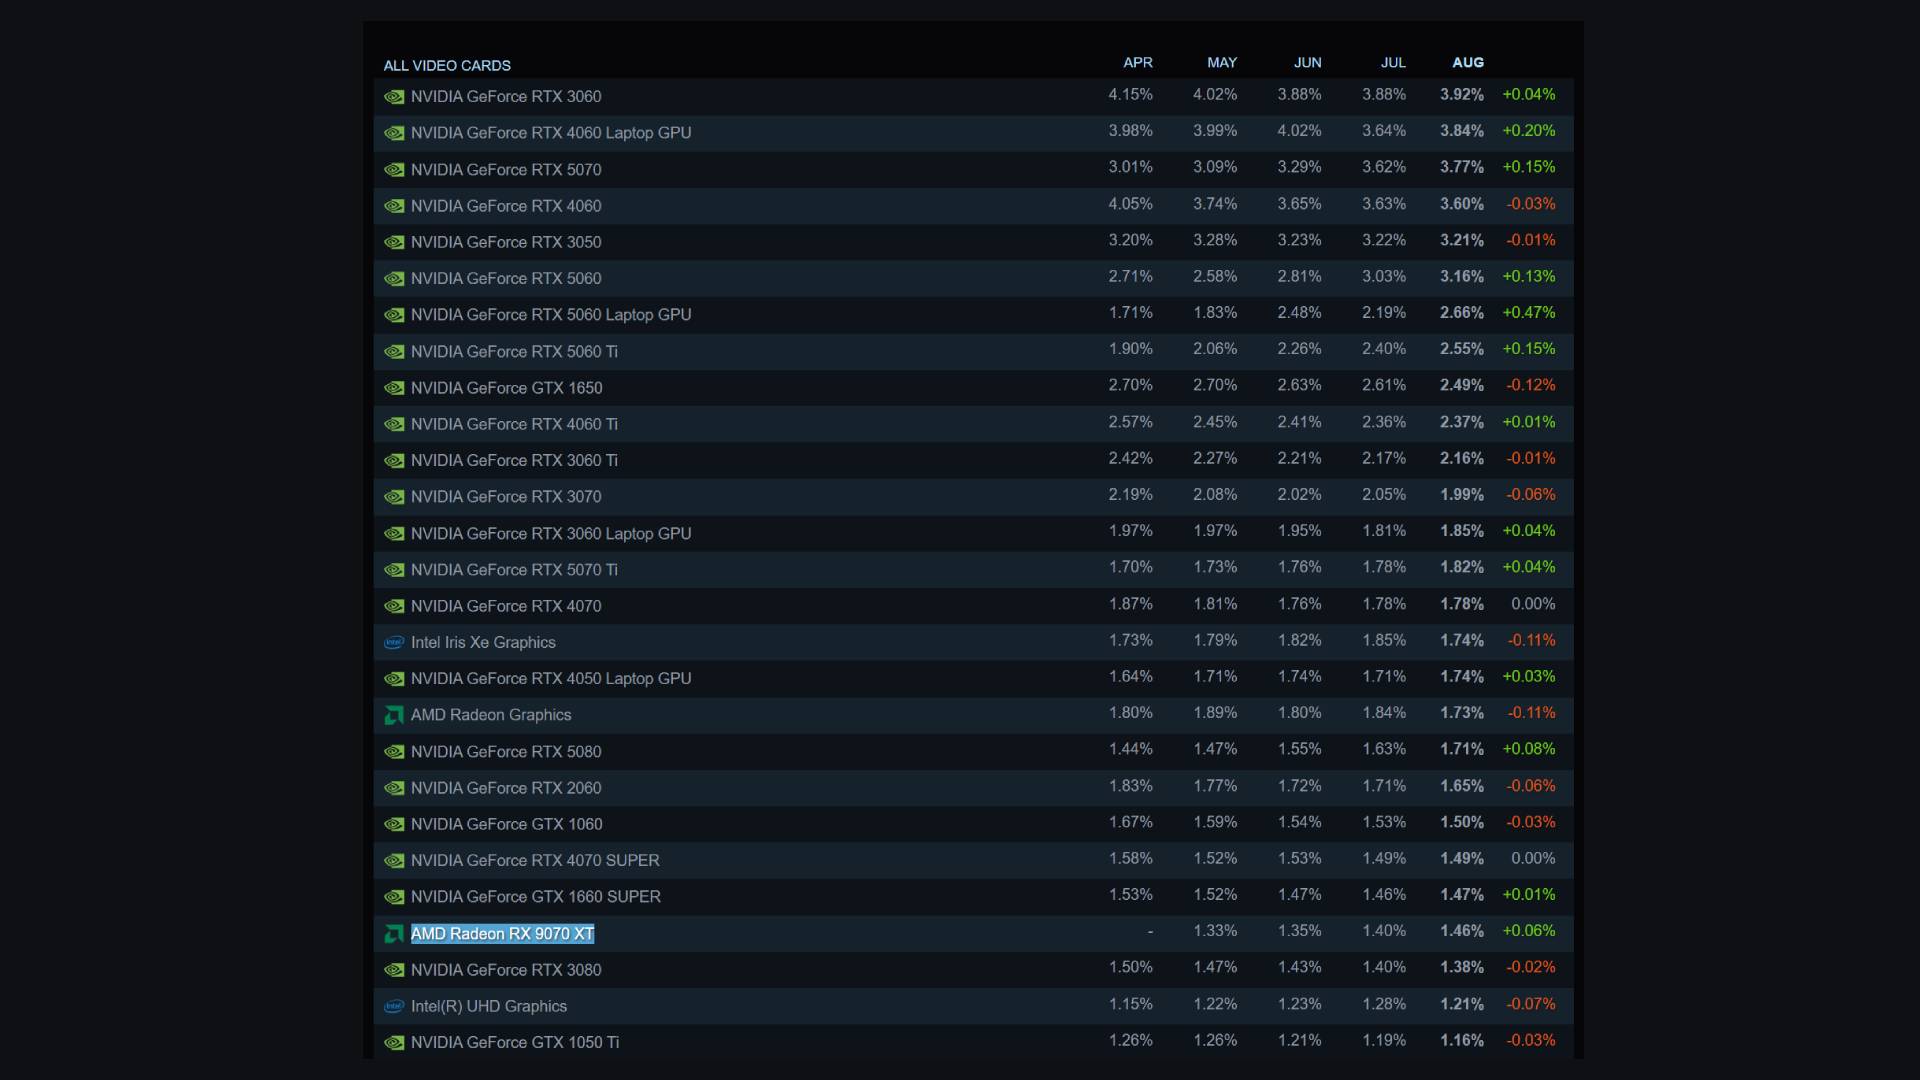Click the +0.47% change for RTX 5060 Laptop GPU

pyautogui.click(x=1529, y=313)
